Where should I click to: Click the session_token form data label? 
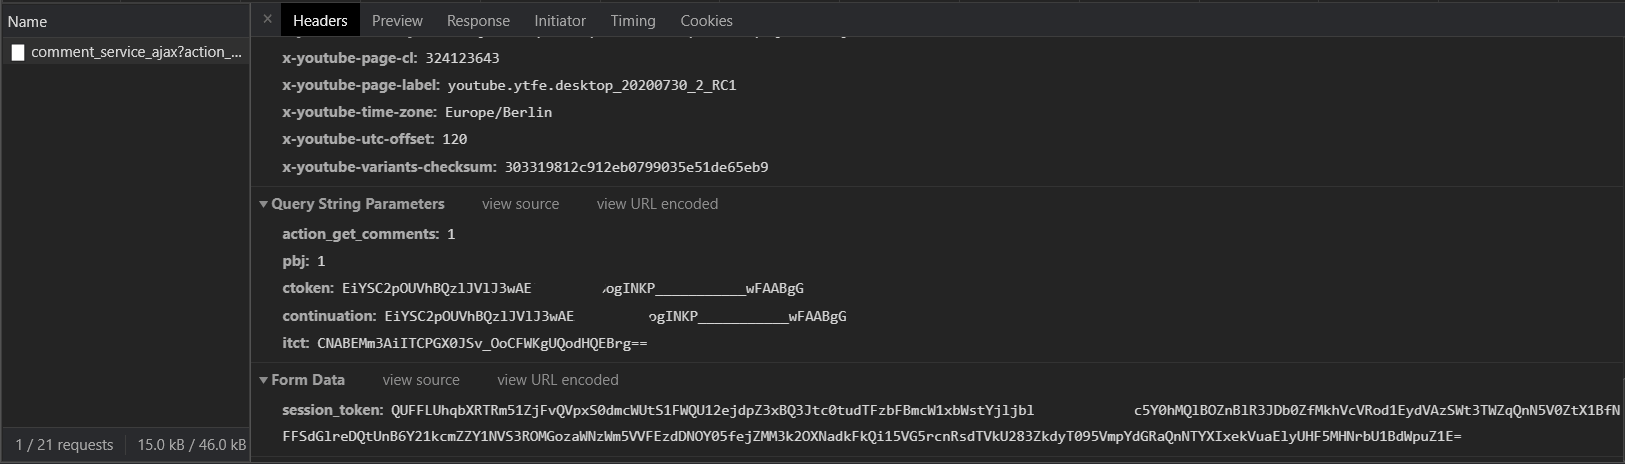(x=331, y=410)
